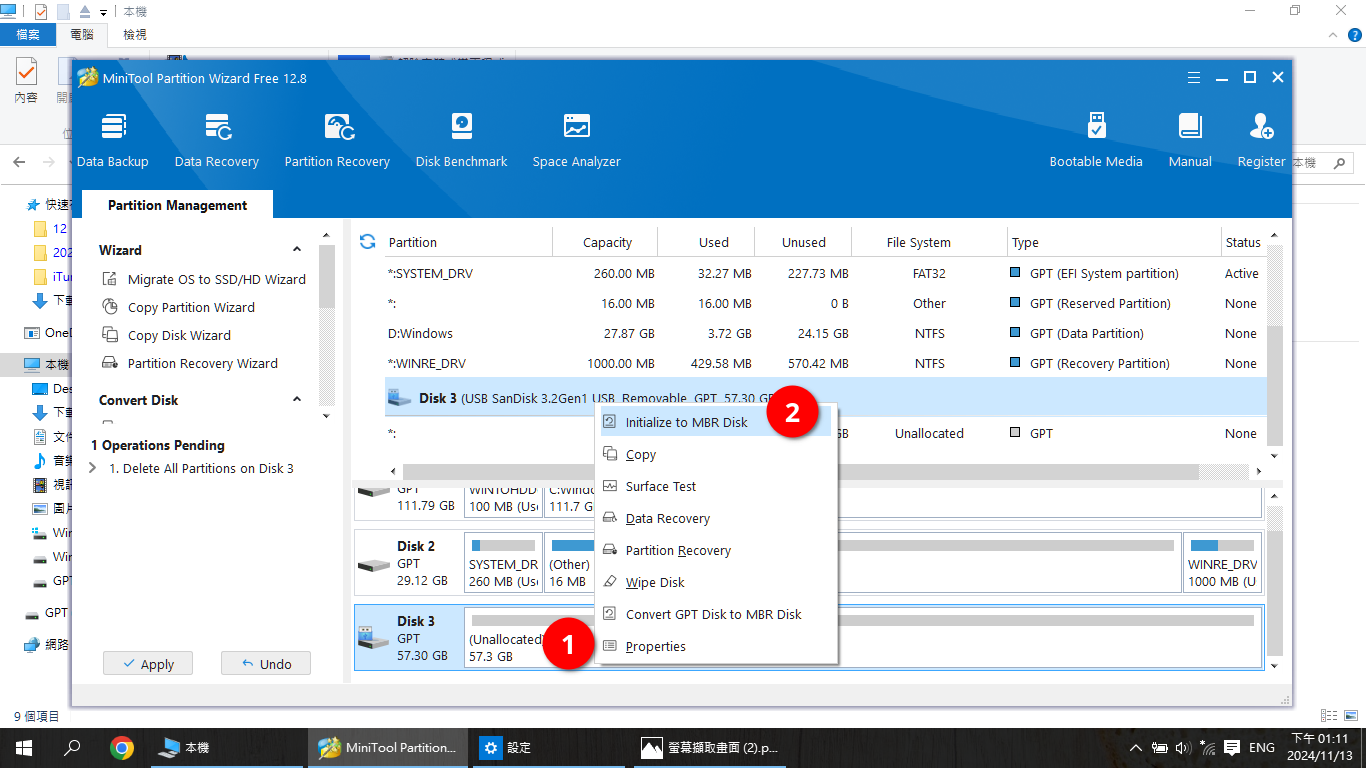Refresh the partition list

tap(367, 242)
